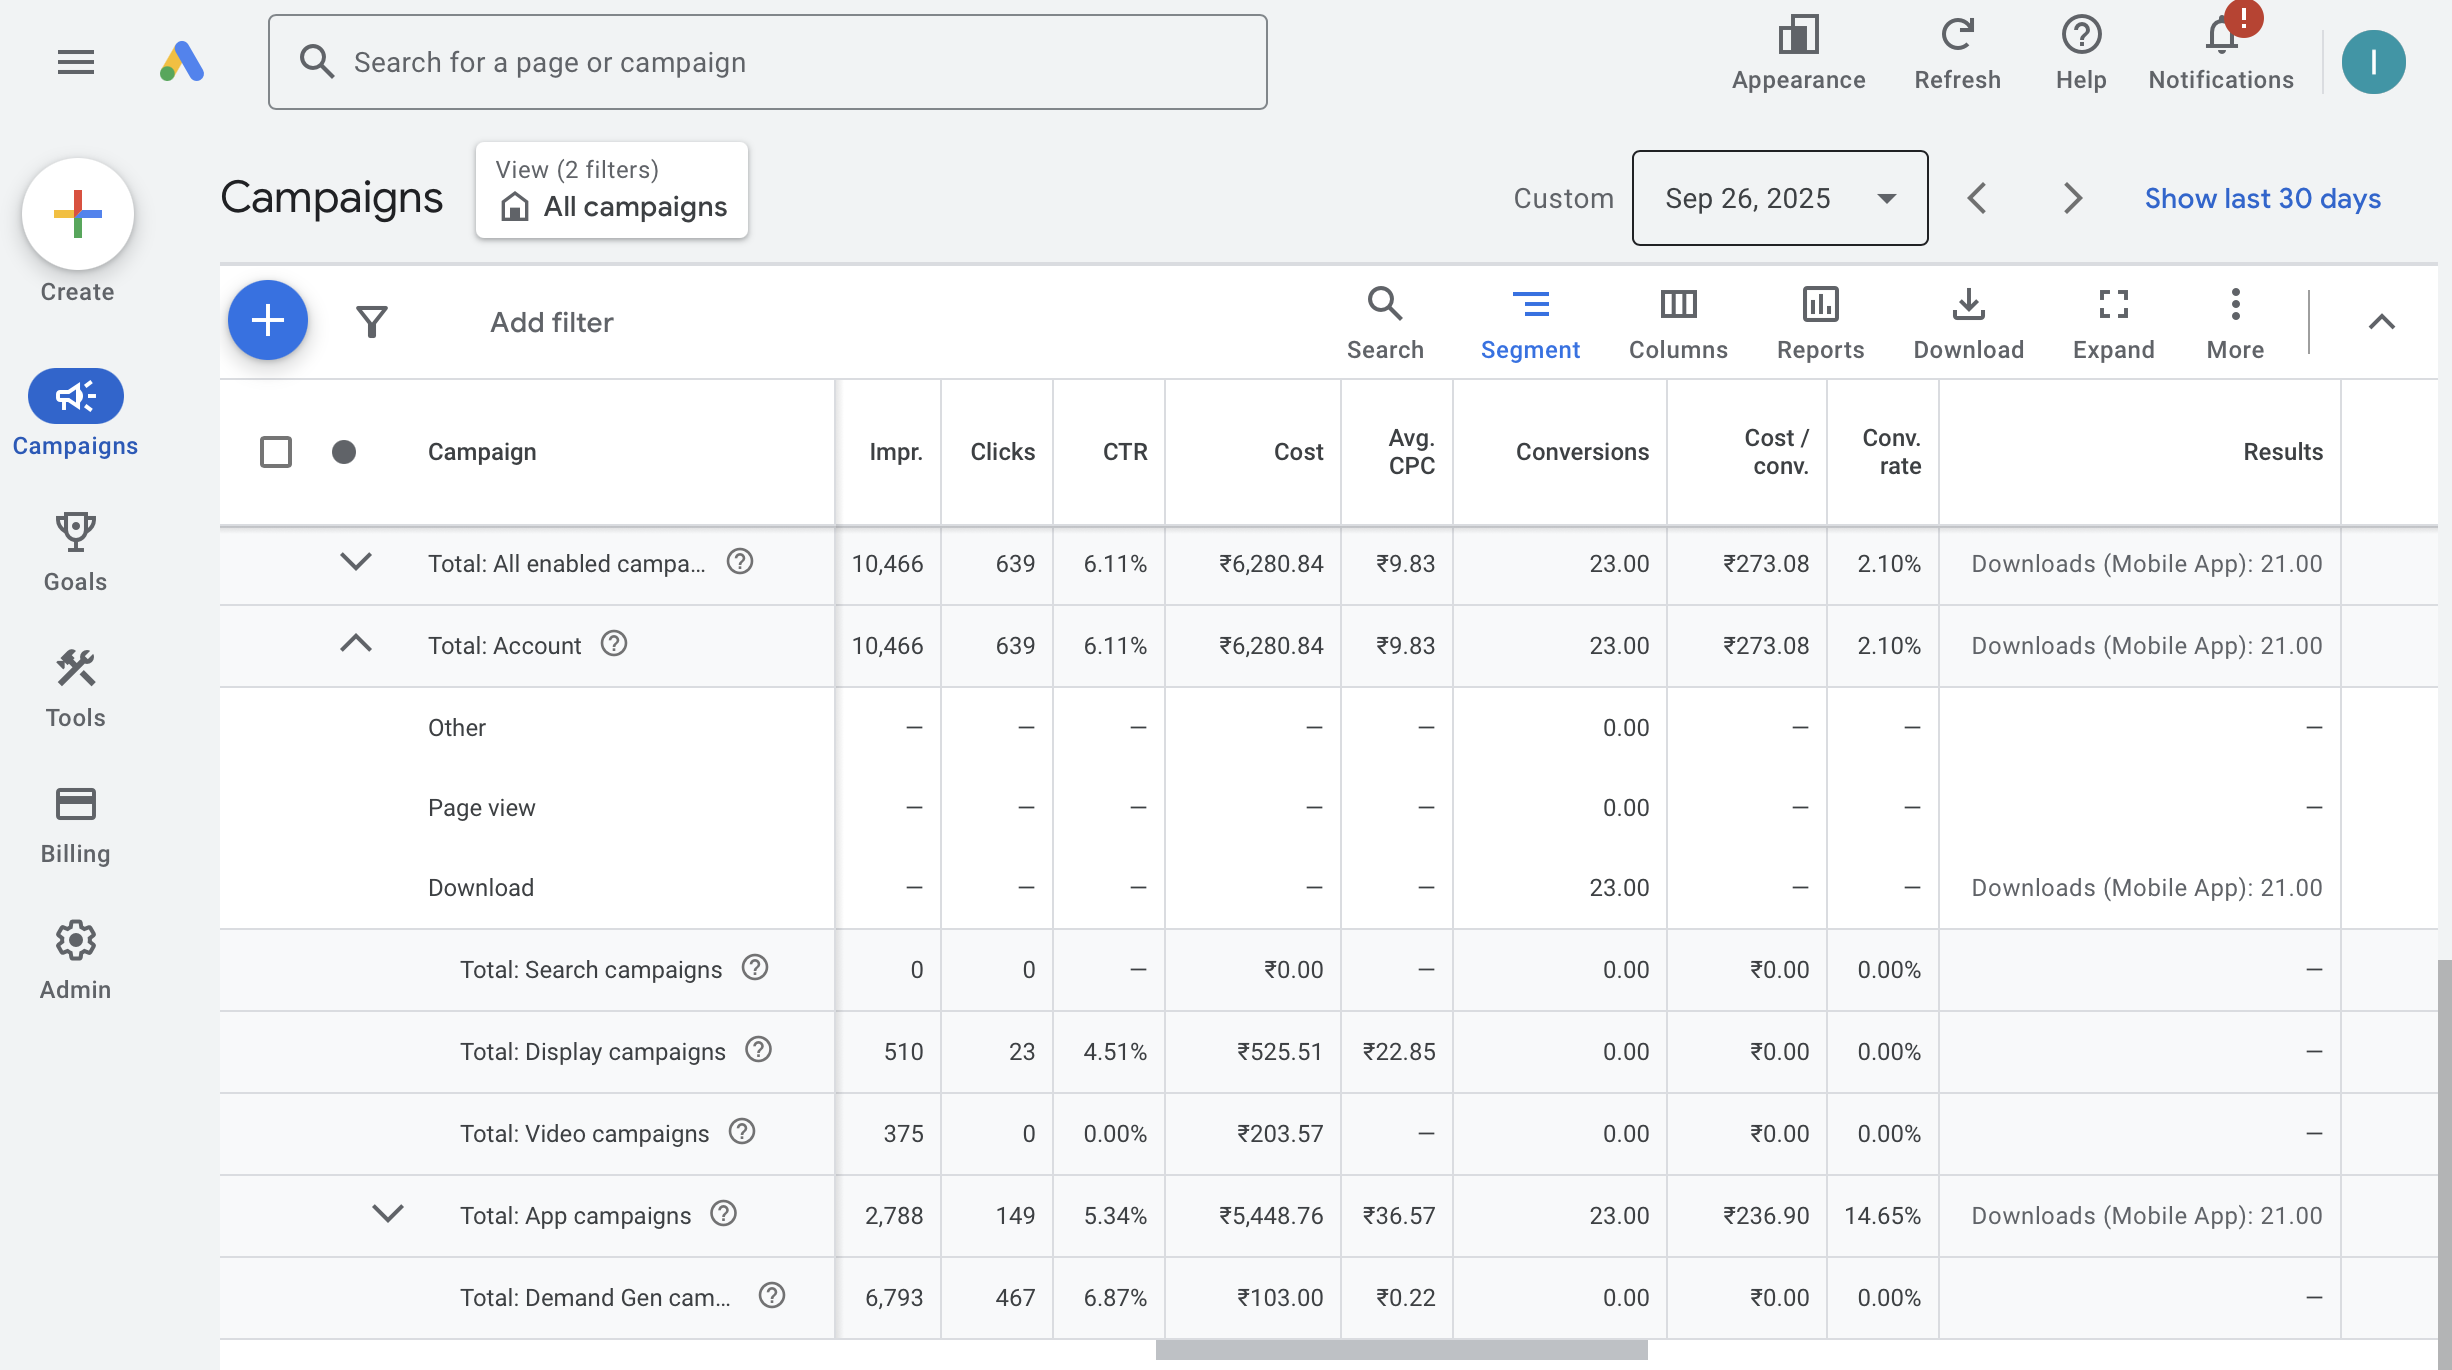Screen dimensions: 2452x1370
Task: Tick the select-all campaigns checkbox
Action: coord(276,452)
